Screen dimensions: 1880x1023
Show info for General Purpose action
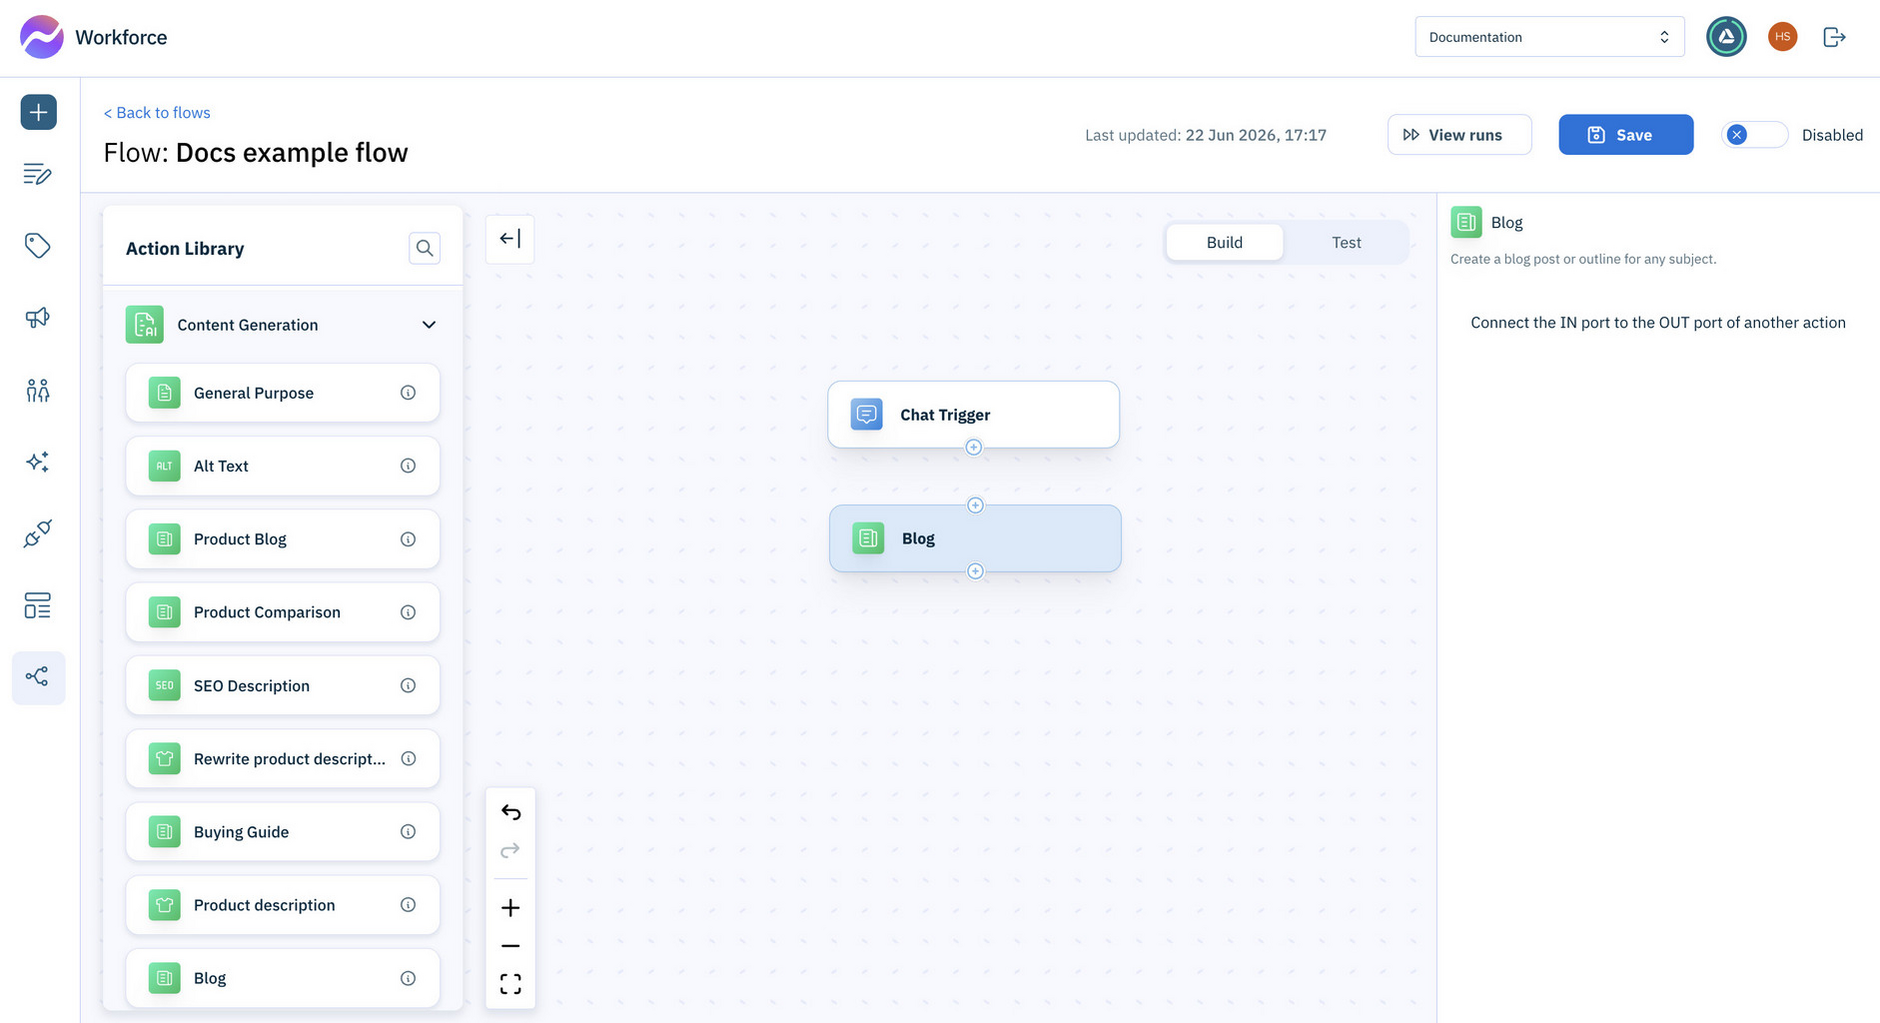(408, 393)
